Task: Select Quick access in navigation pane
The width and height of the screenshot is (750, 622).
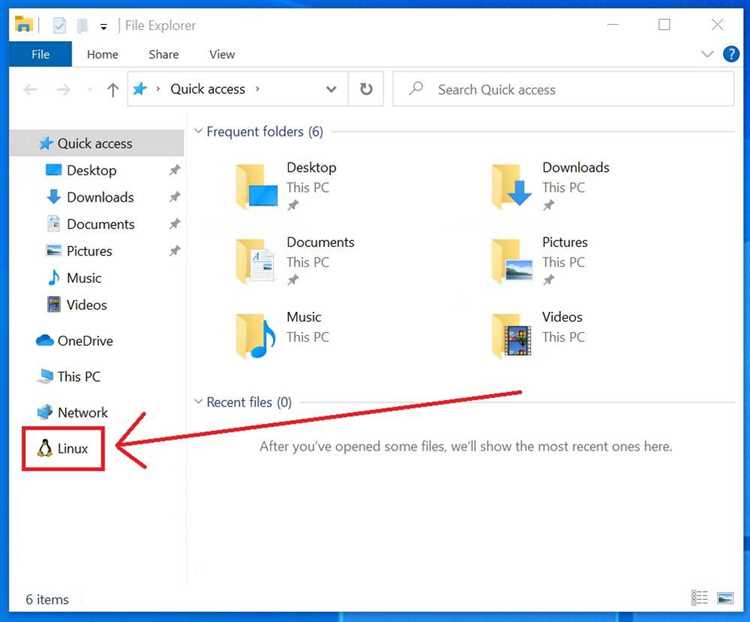Action: pyautogui.click(x=97, y=144)
